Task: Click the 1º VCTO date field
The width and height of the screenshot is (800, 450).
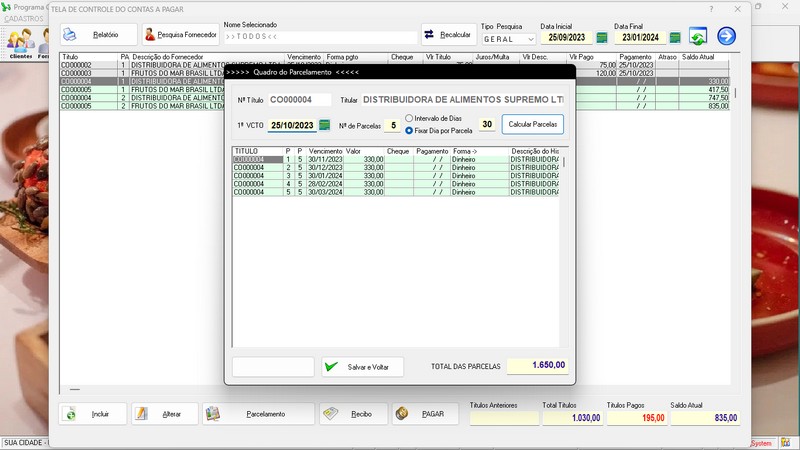Action: [x=291, y=125]
